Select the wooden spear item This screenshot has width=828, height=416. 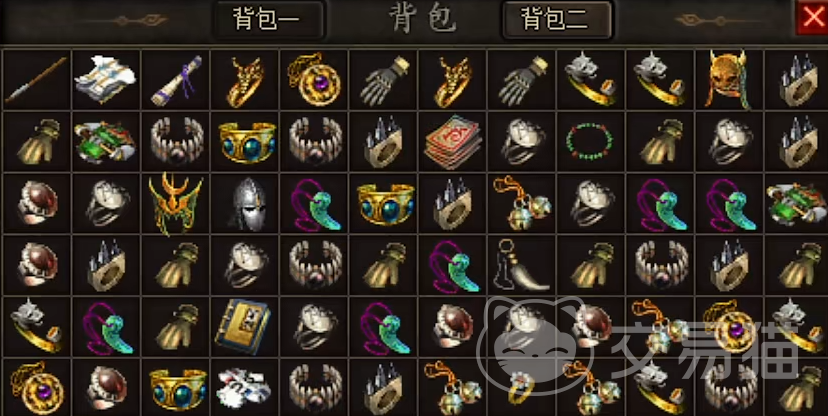point(36,80)
